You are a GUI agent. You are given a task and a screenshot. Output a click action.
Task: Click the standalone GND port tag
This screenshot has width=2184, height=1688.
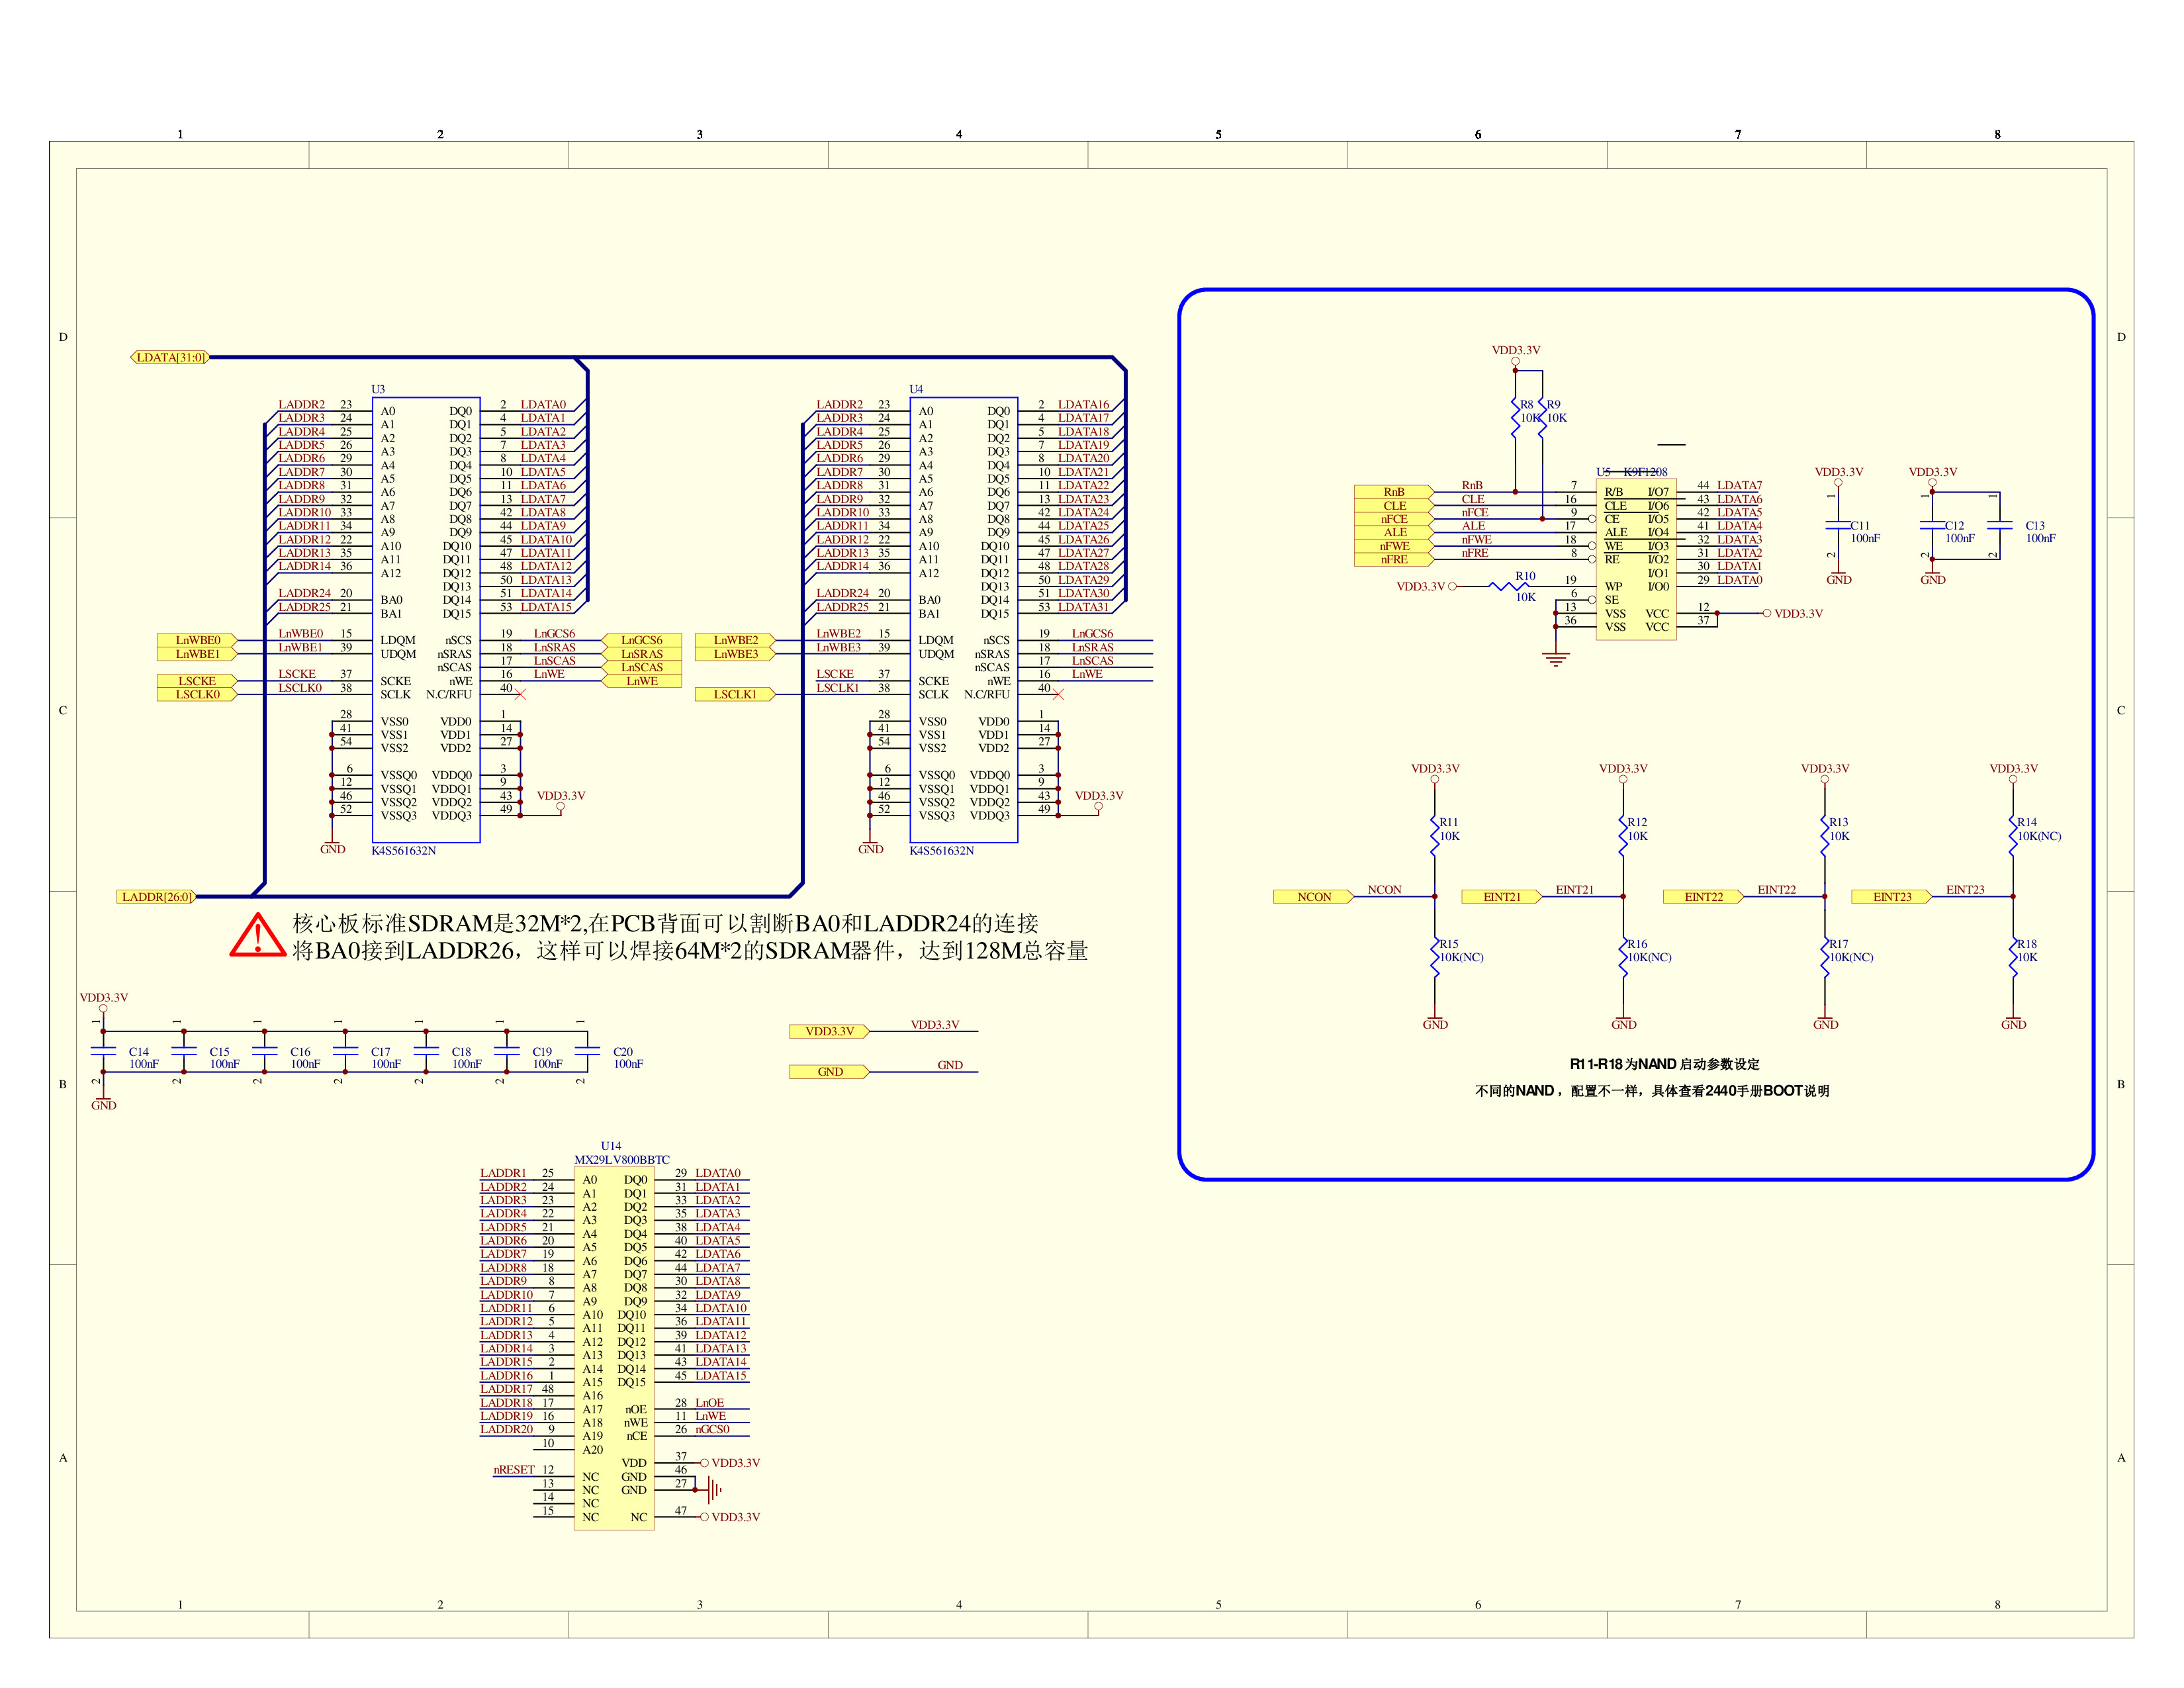pyautogui.click(x=829, y=1072)
